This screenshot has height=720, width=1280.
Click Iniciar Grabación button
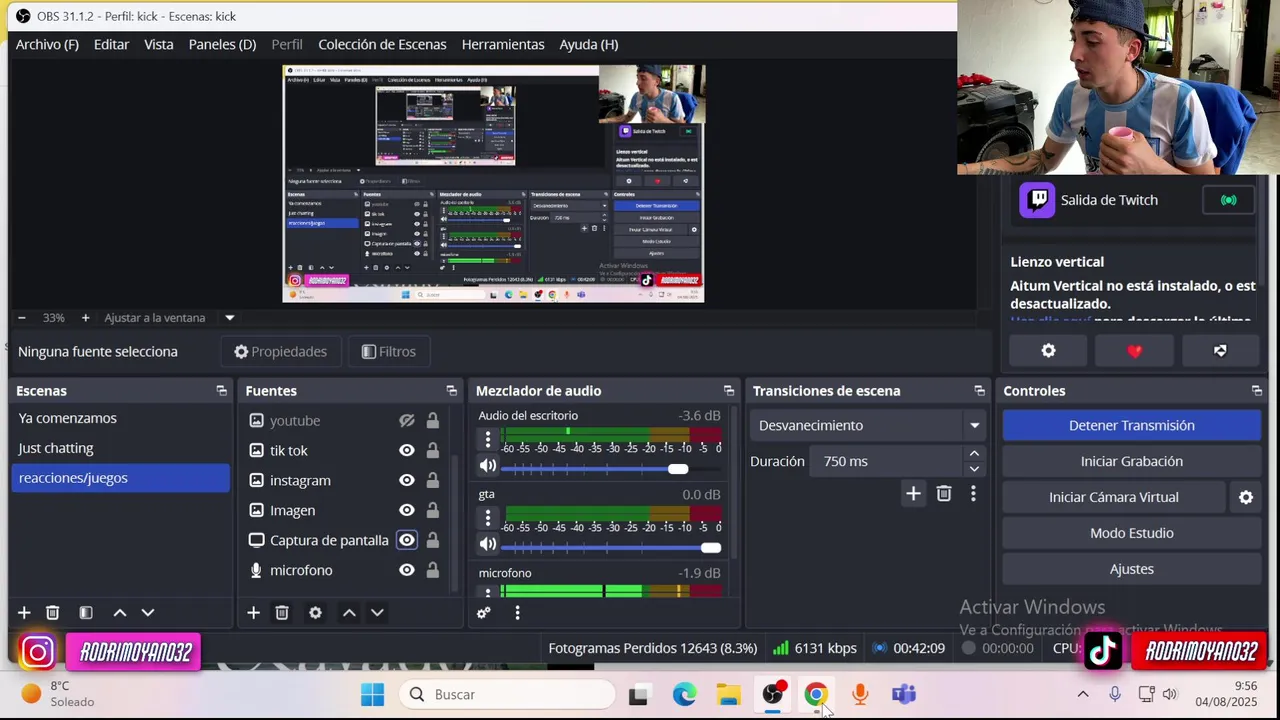coord(1132,461)
